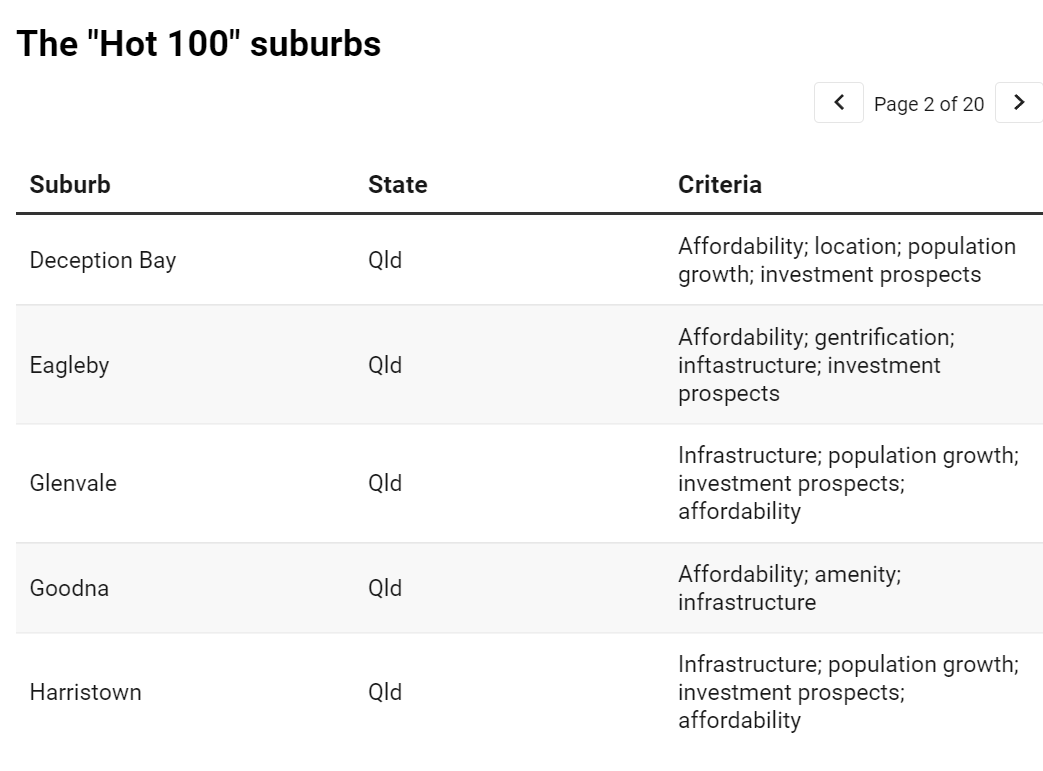
Task: Go to previous page using left chevron
Action: pyautogui.click(x=839, y=102)
